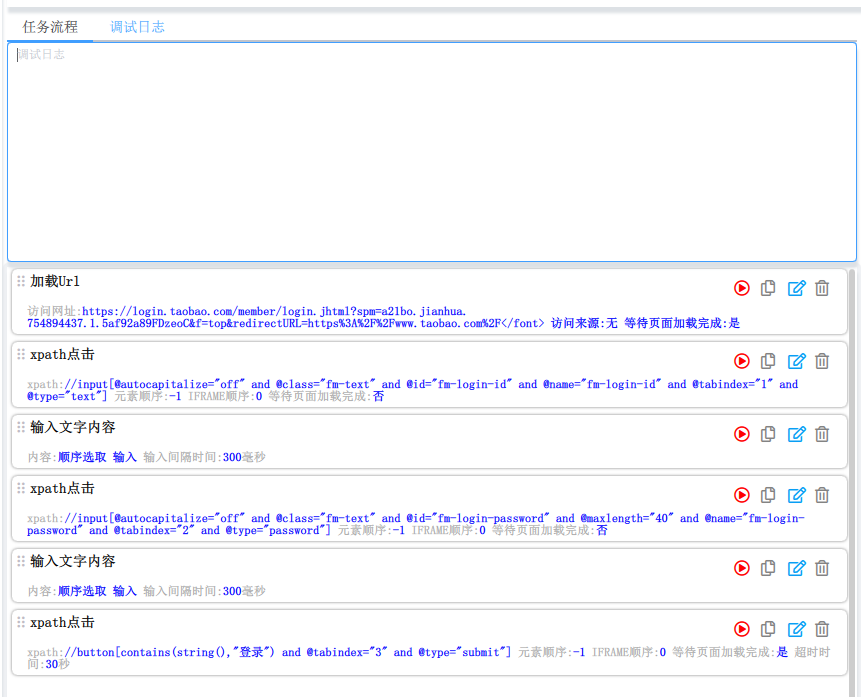Image resolution: width=861 pixels, height=697 pixels.
Task: Select the 加载Url step title
Action: point(55,281)
